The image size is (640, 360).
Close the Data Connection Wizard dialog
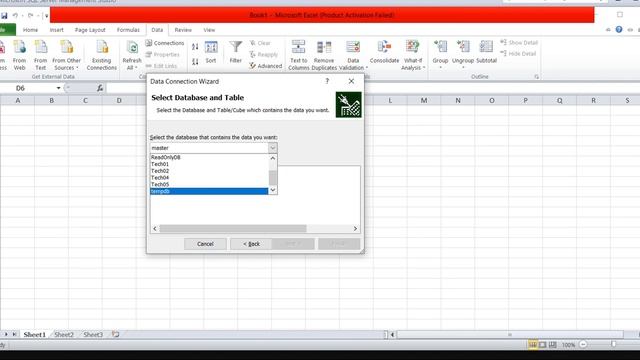tap(351, 81)
